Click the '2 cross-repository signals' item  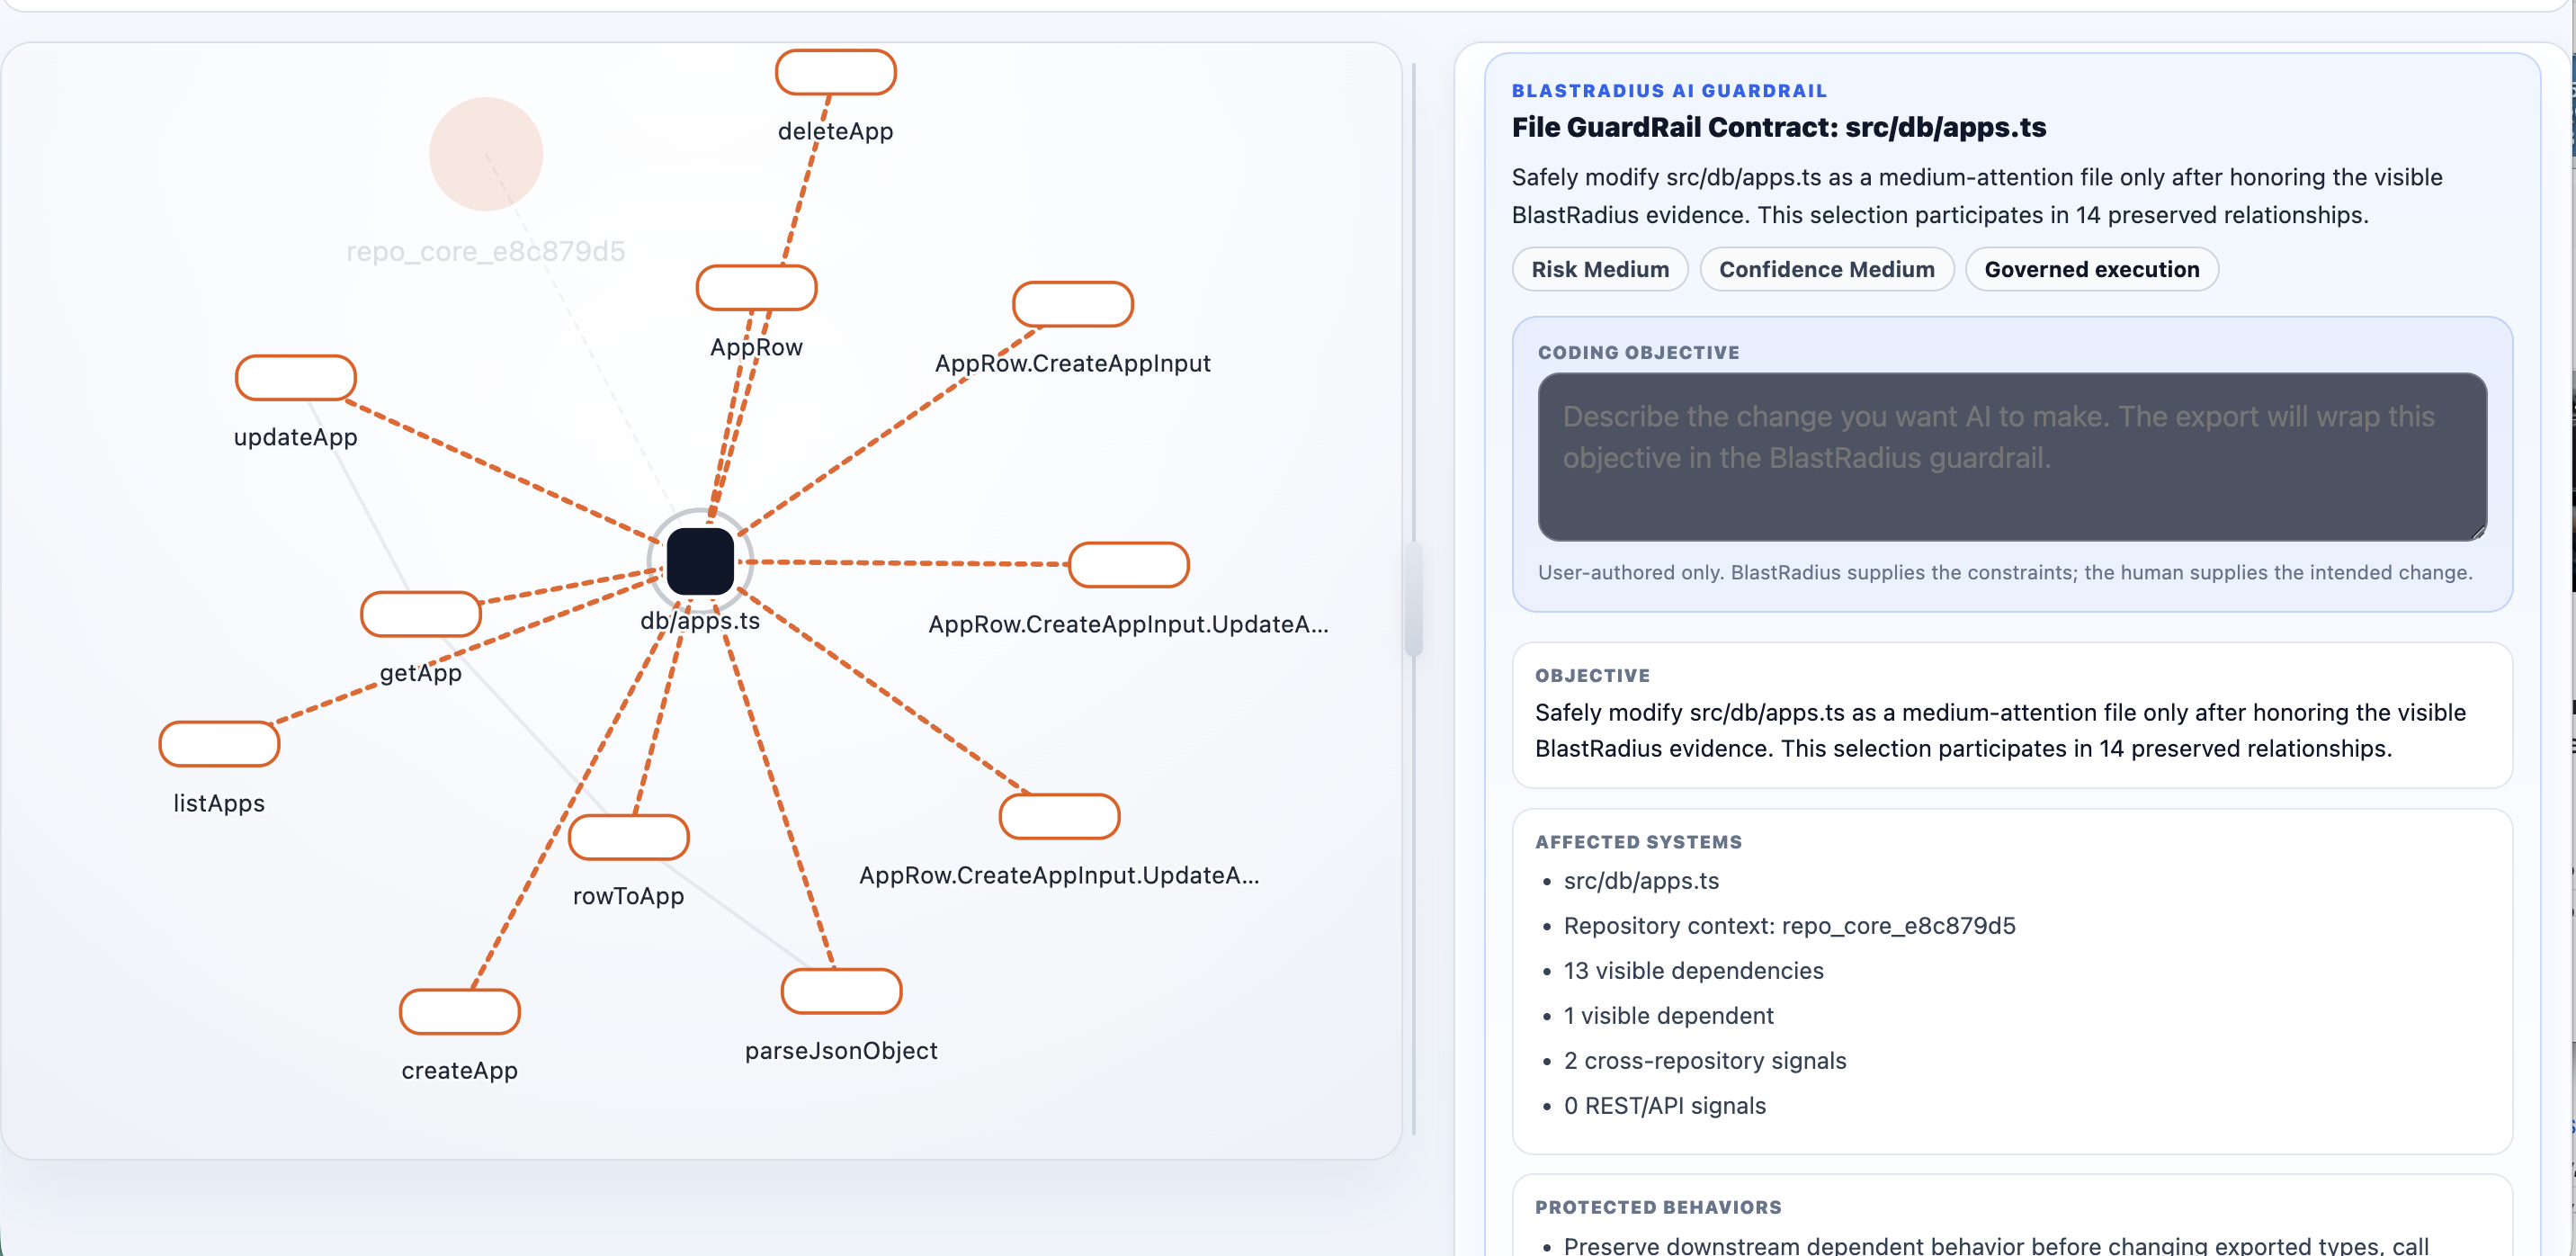pos(1704,1060)
